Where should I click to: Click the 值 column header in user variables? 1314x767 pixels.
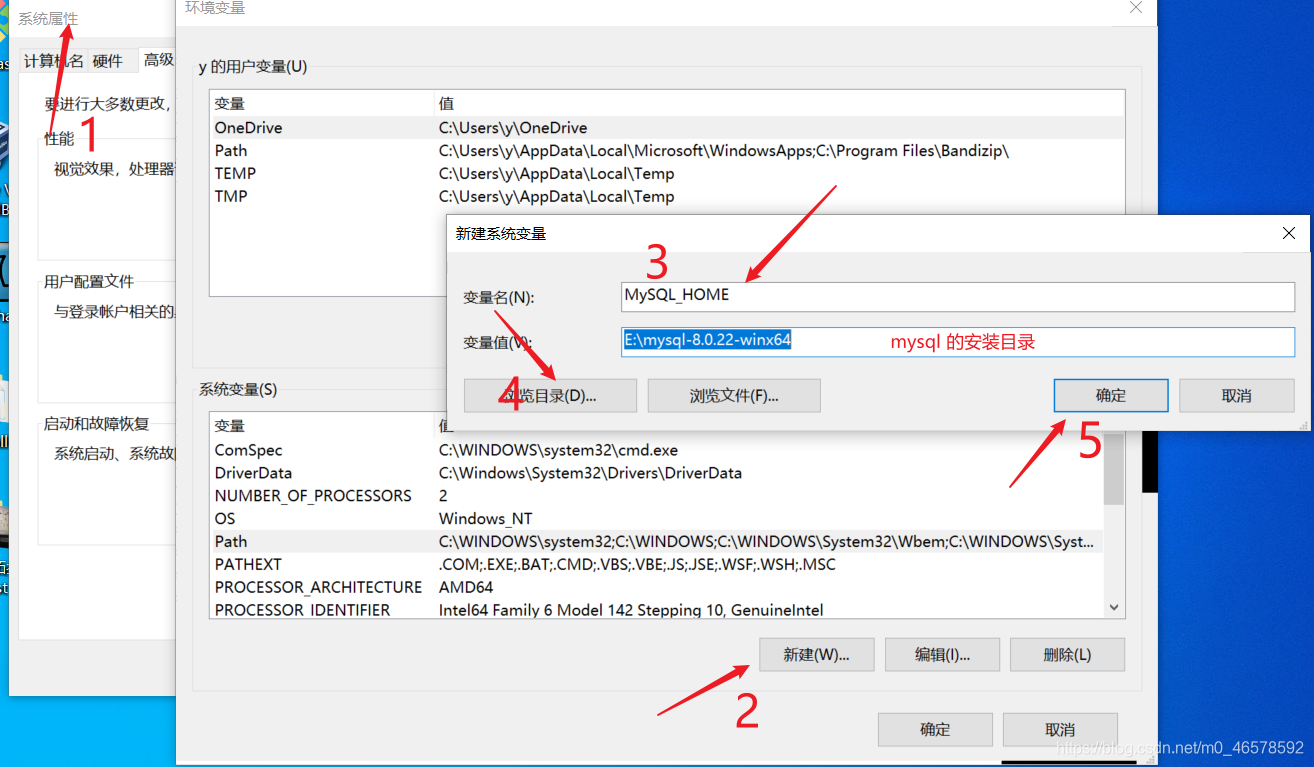[x=779, y=104]
